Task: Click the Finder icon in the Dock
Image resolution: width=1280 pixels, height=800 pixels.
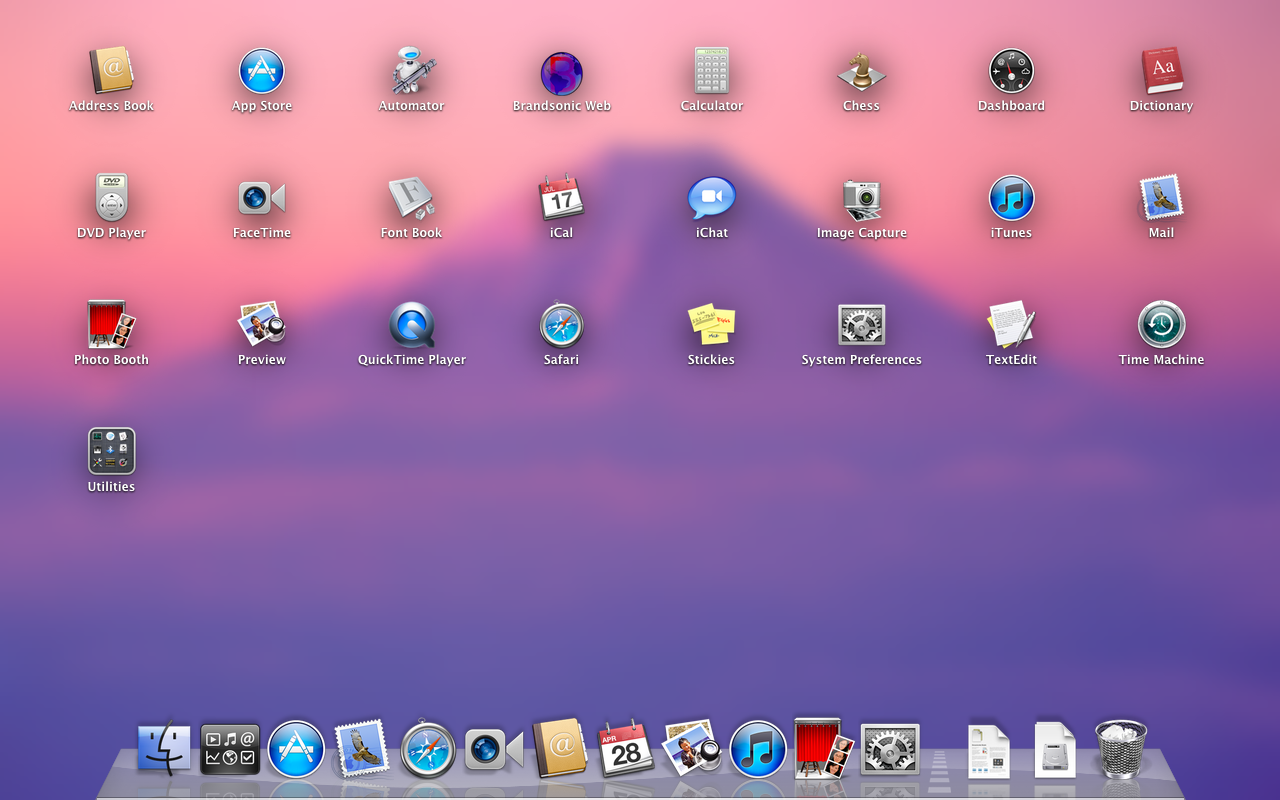Action: tap(164, 748)
